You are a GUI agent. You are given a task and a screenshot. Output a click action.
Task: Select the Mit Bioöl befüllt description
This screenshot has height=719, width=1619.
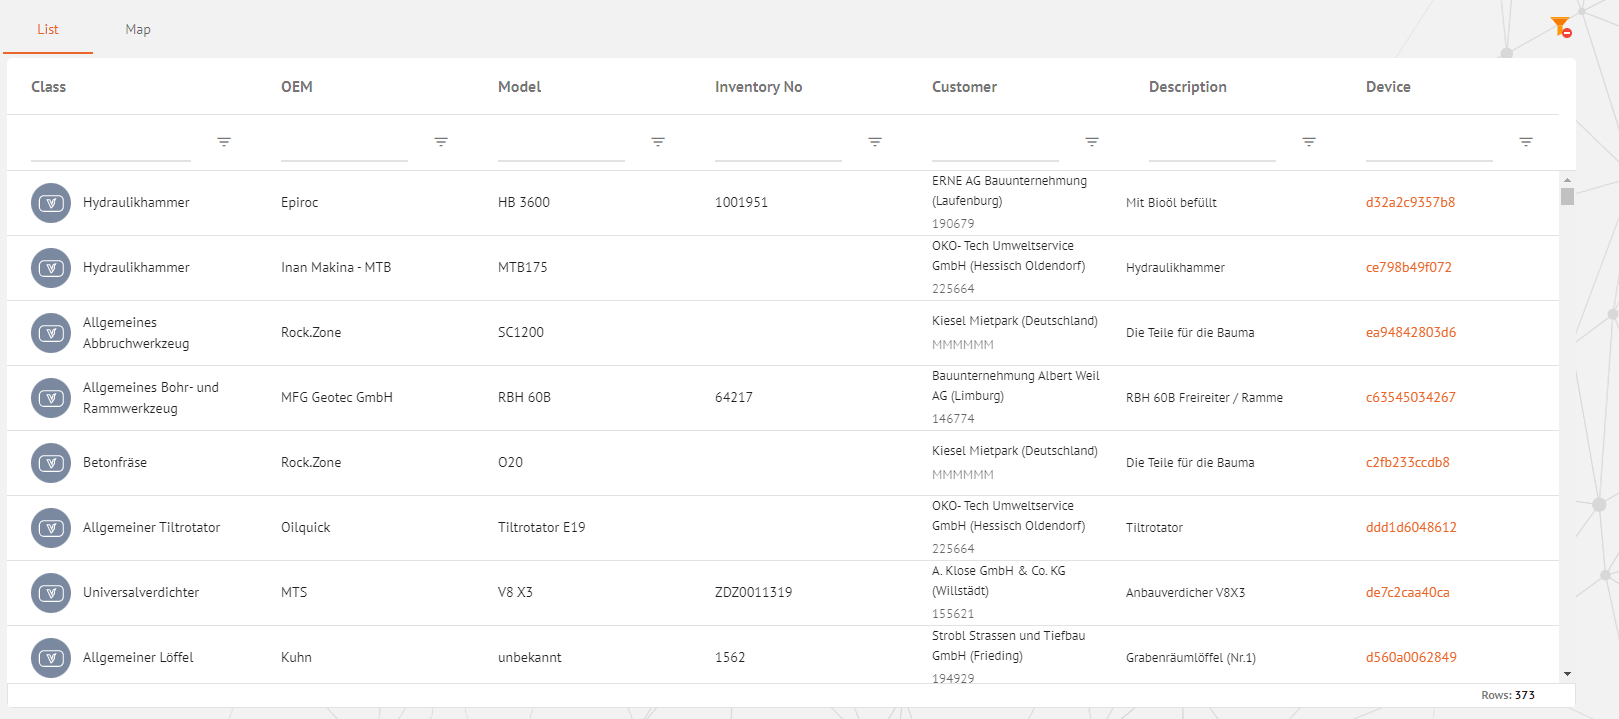click(x=1171, y=203)
